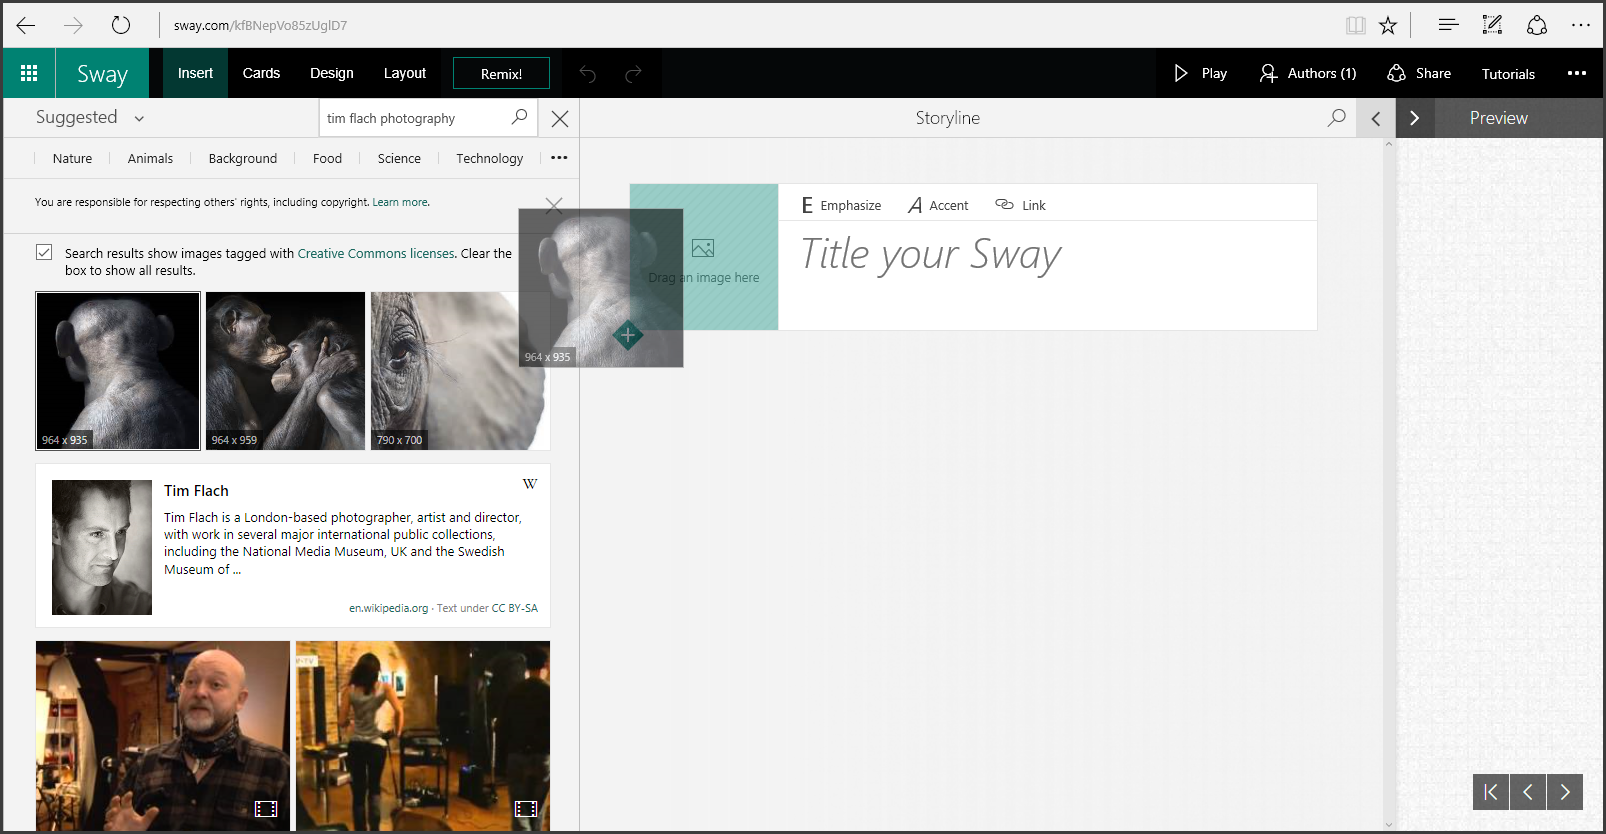Open Tutorials
This screenshot has height=834, width=1606.
tap(1508, 74)
